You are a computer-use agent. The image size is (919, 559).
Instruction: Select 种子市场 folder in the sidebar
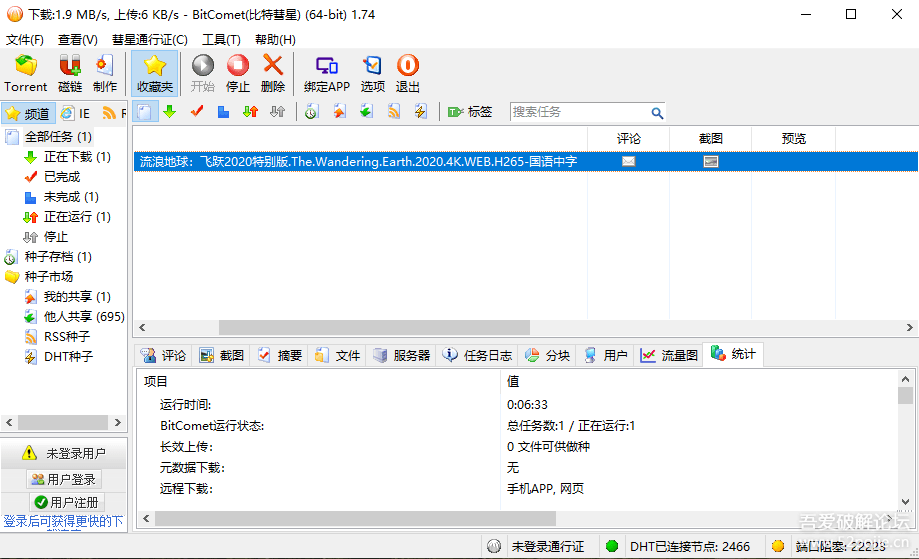point(49,277)
